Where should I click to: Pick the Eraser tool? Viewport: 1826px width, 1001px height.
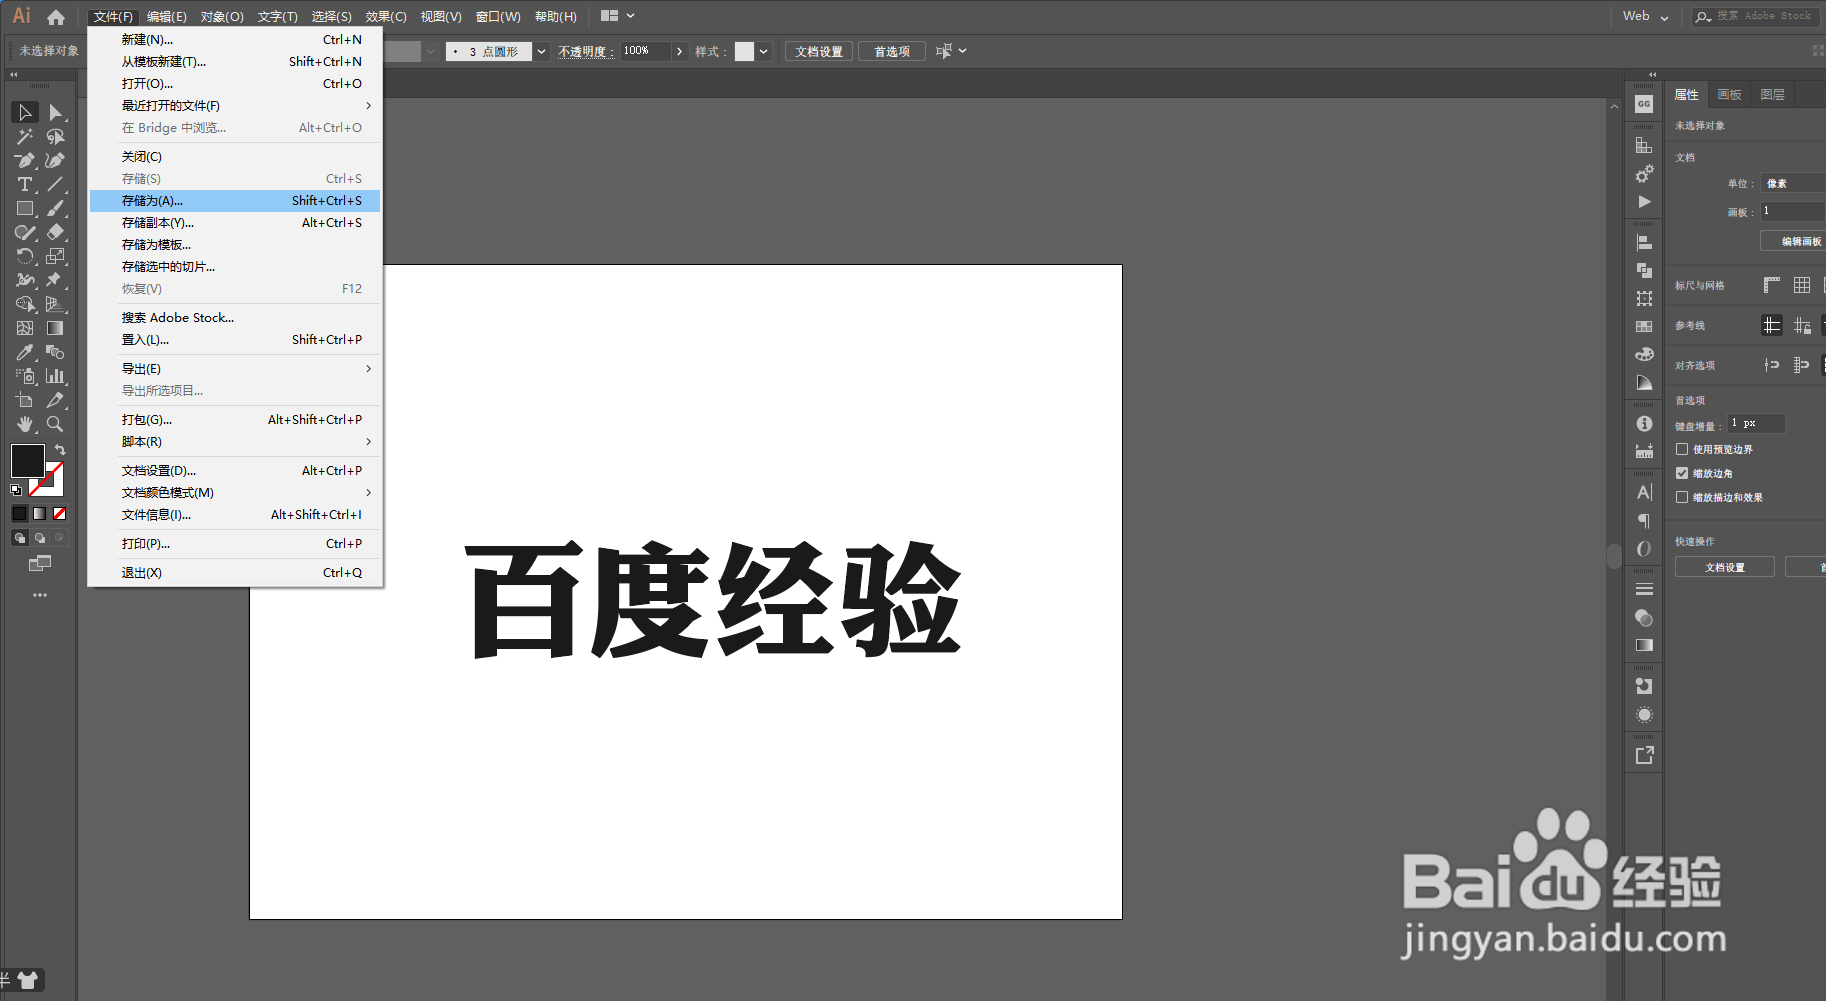pos(56,232)
